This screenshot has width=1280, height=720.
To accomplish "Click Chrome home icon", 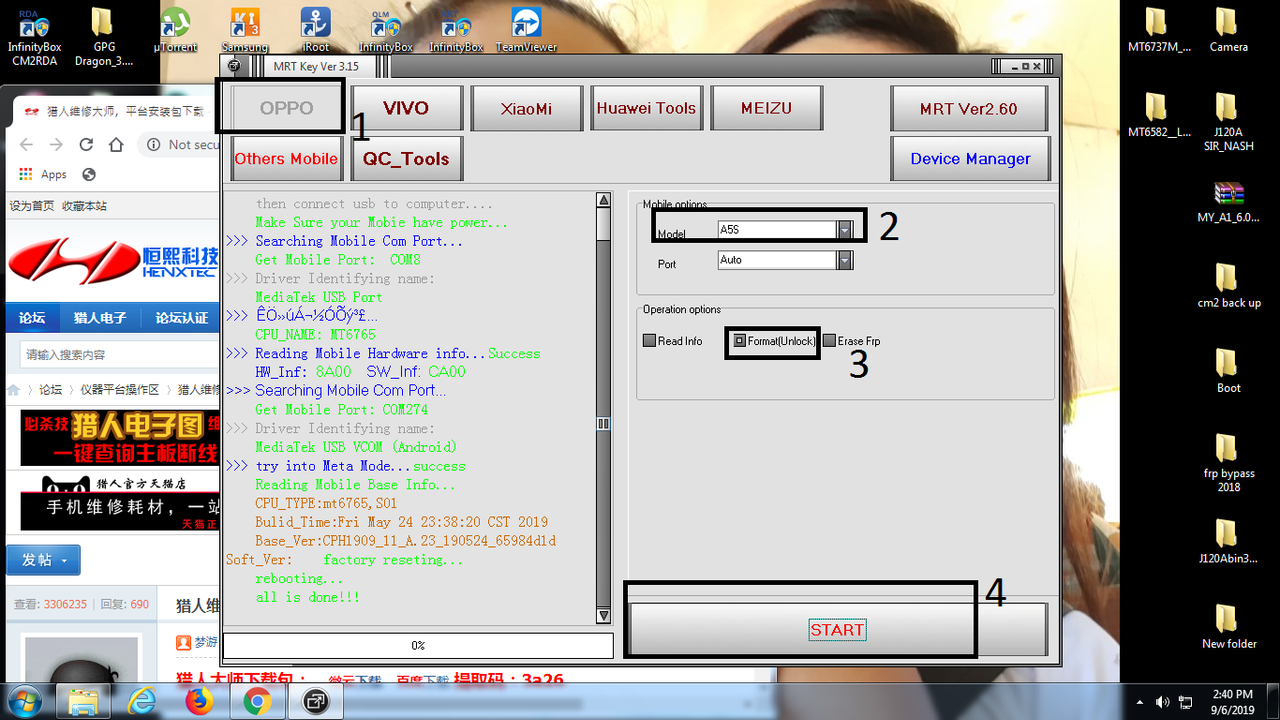I will tap(117, 145).
